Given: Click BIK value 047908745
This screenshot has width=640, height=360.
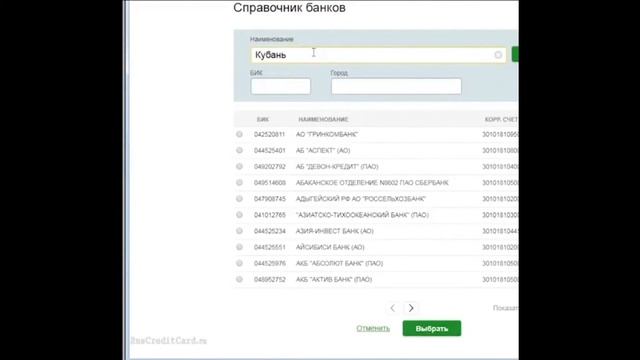Looking at the screenshot, I should [269, 199].
